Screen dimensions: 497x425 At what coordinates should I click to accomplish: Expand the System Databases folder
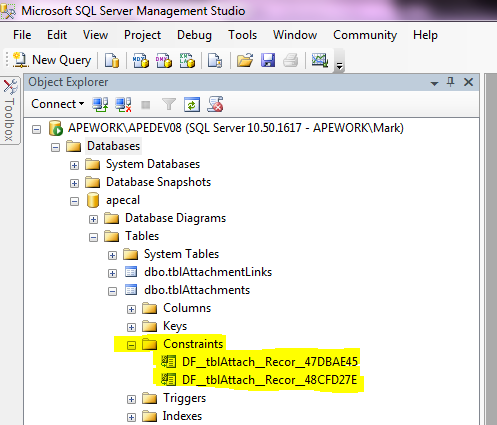[x=74, y=165]
